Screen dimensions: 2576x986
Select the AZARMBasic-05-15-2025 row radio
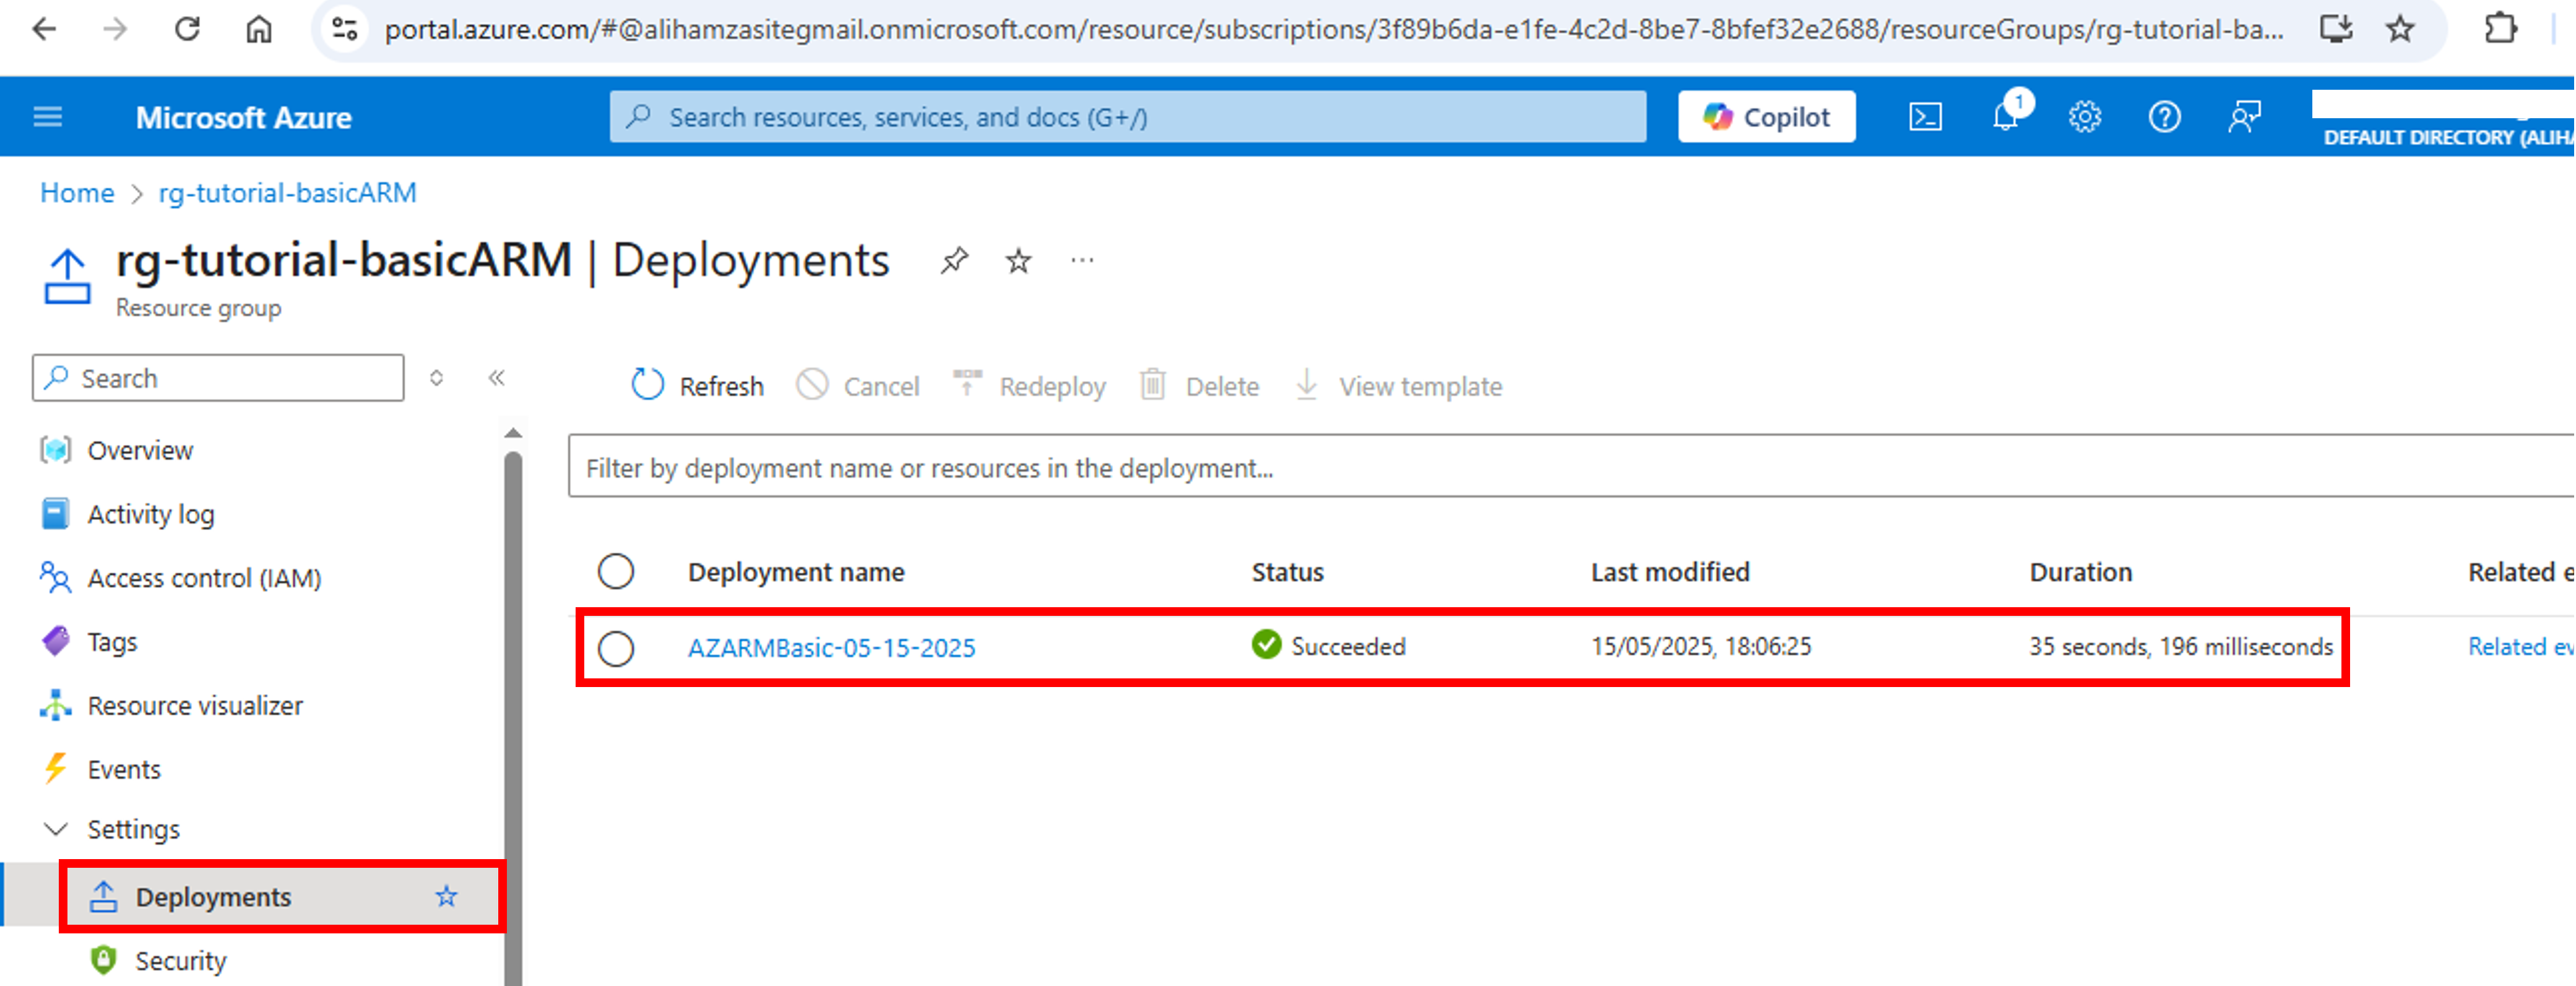tap(616, 648)
